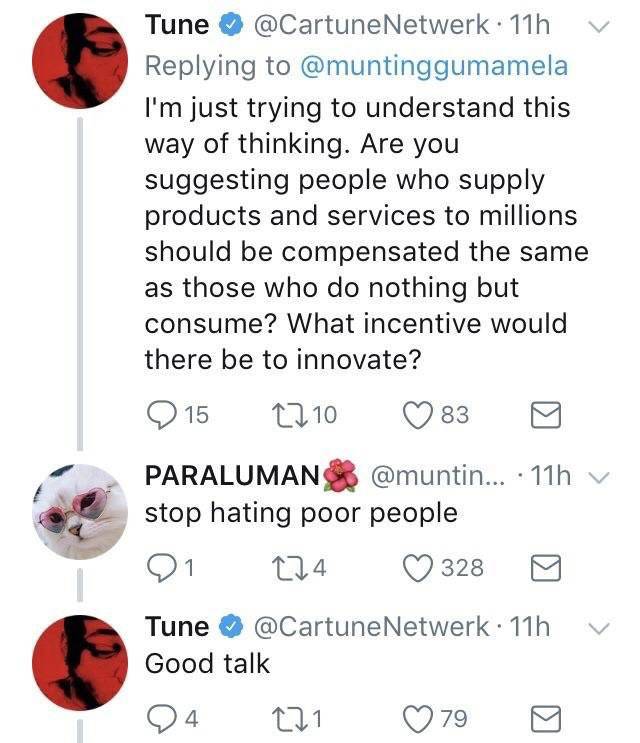This screenshot has height=743, width=640.
Task: Retweet the 'Good talk' tweet
Action: point(290,718)
